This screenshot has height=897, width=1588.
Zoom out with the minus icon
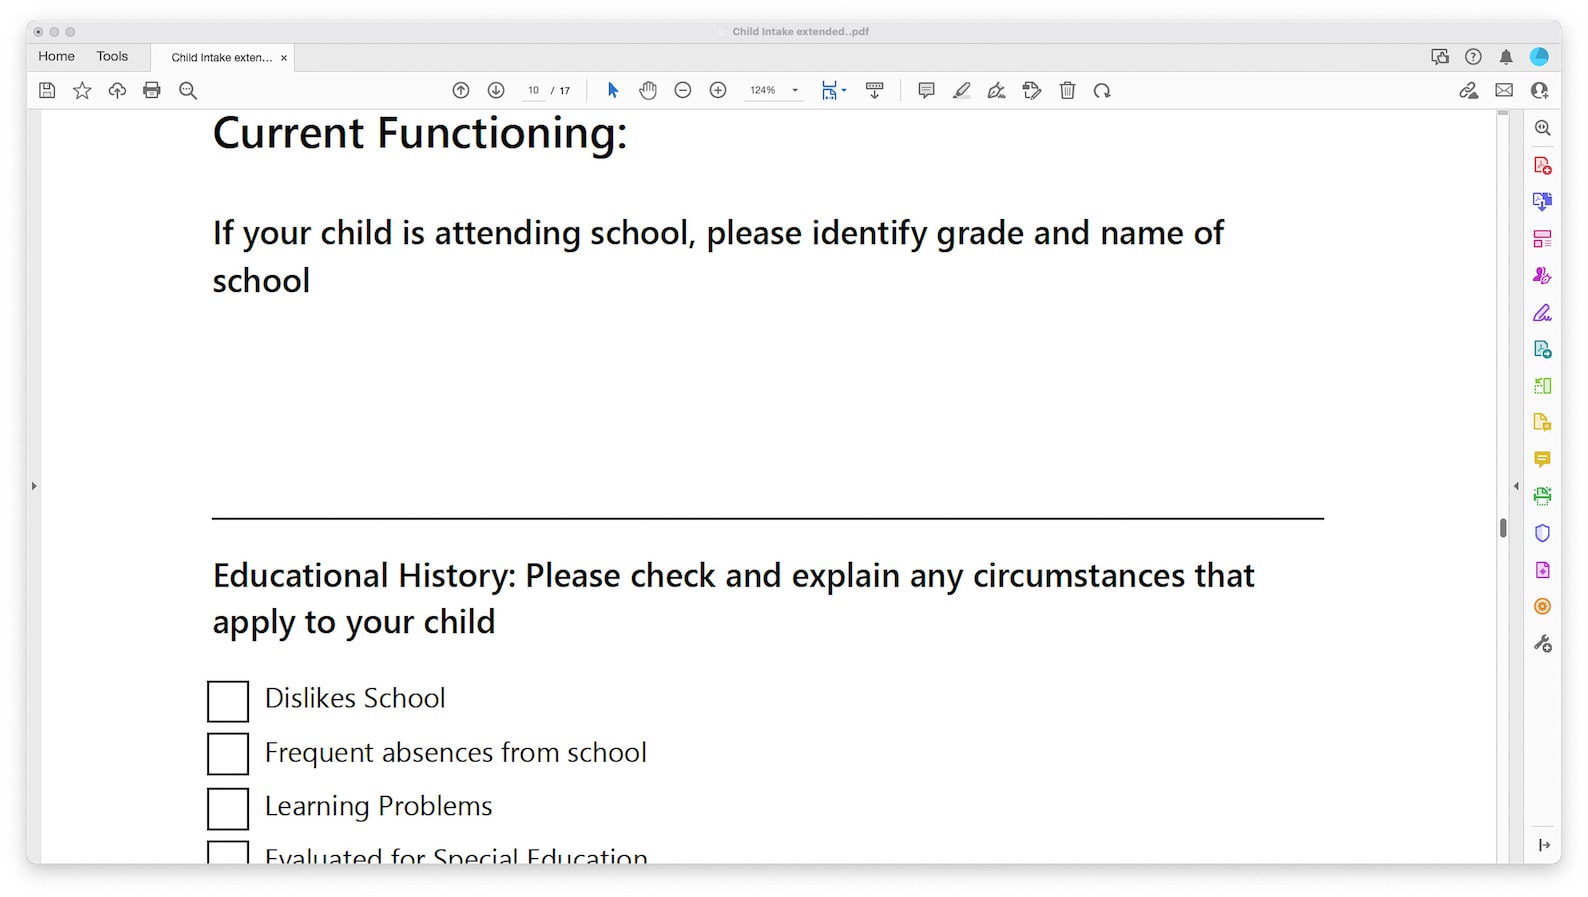pos(683,91)
